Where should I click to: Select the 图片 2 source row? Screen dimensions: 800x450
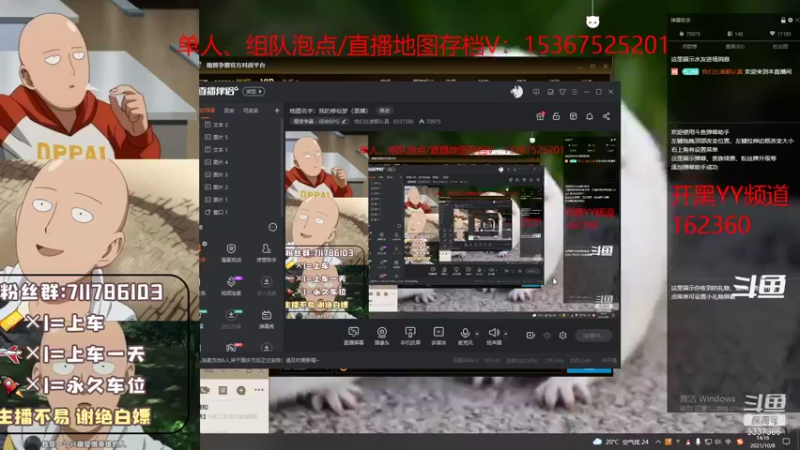240,187
